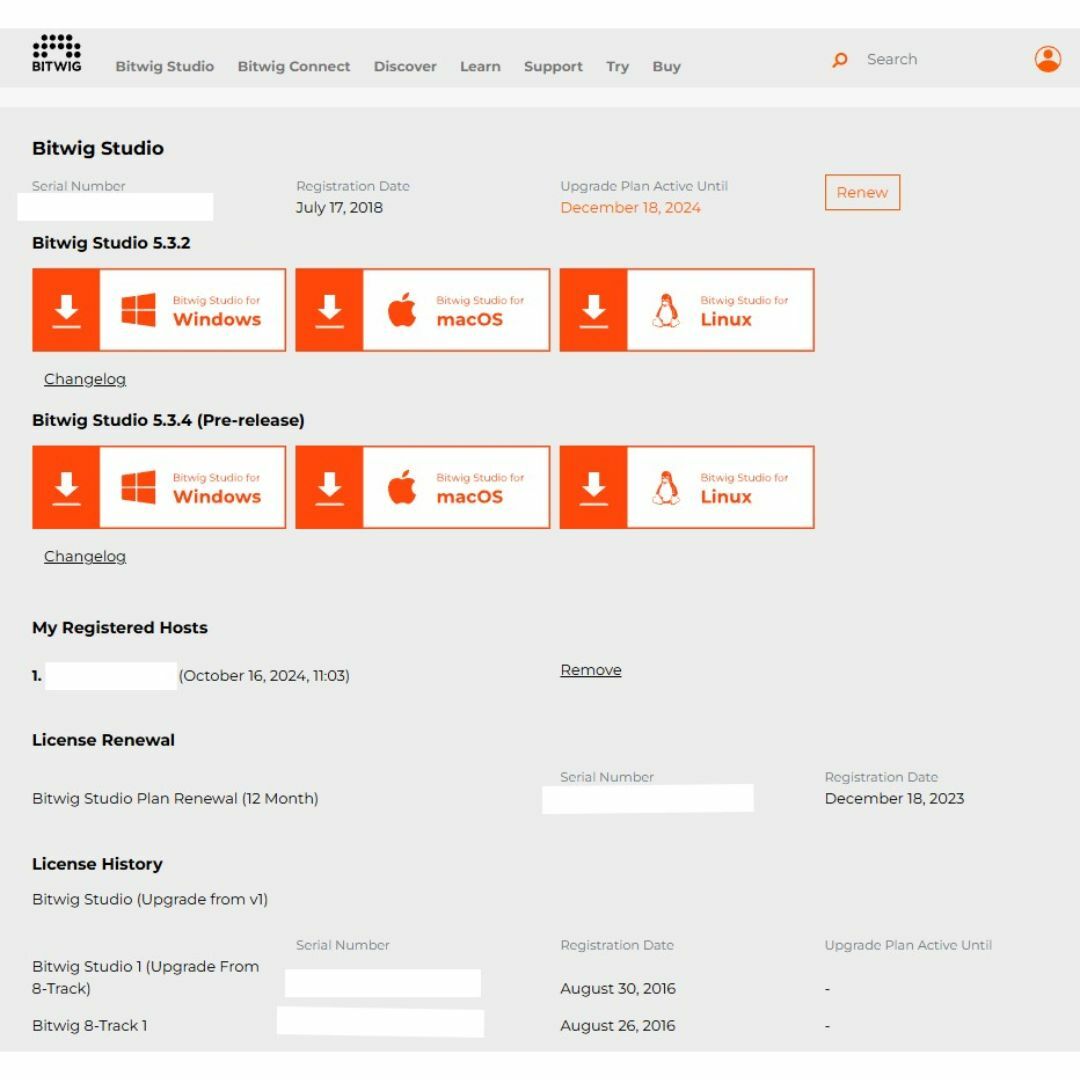Click the "License History" heading
The width and height of the screenshot is (1080, 1080).
pyautogui.click(x=97, y=864)
